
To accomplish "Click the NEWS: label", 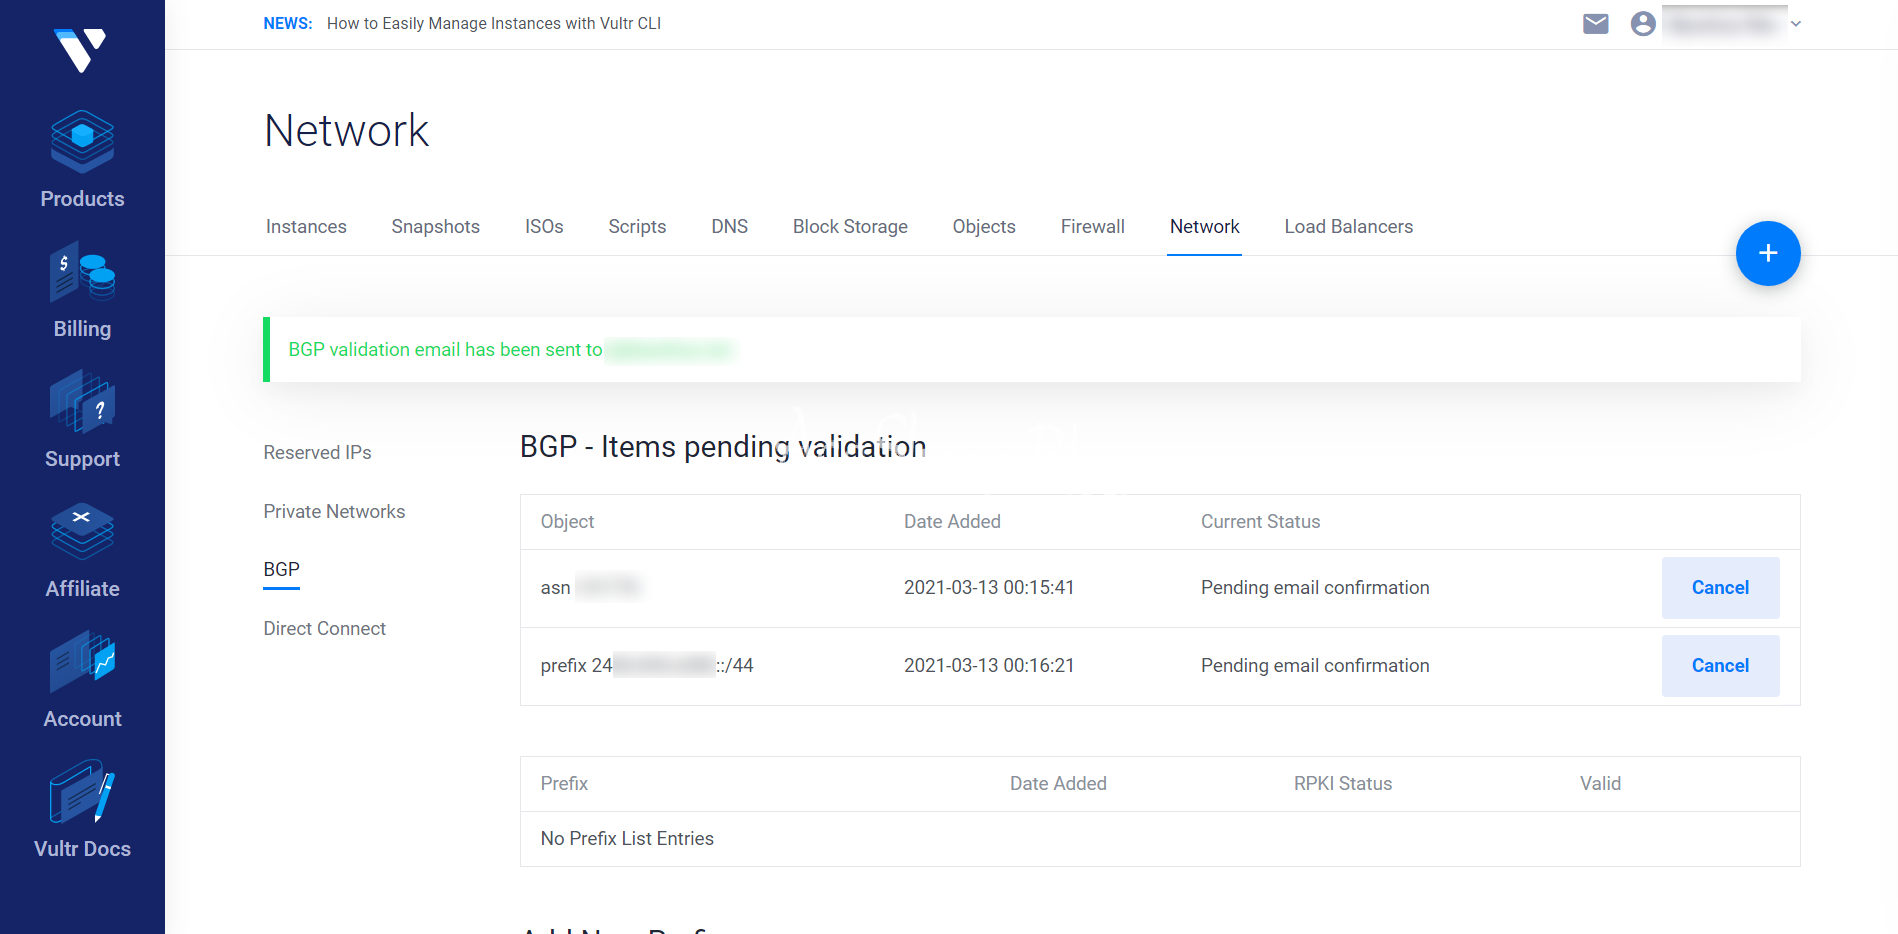I will (288, 24).
